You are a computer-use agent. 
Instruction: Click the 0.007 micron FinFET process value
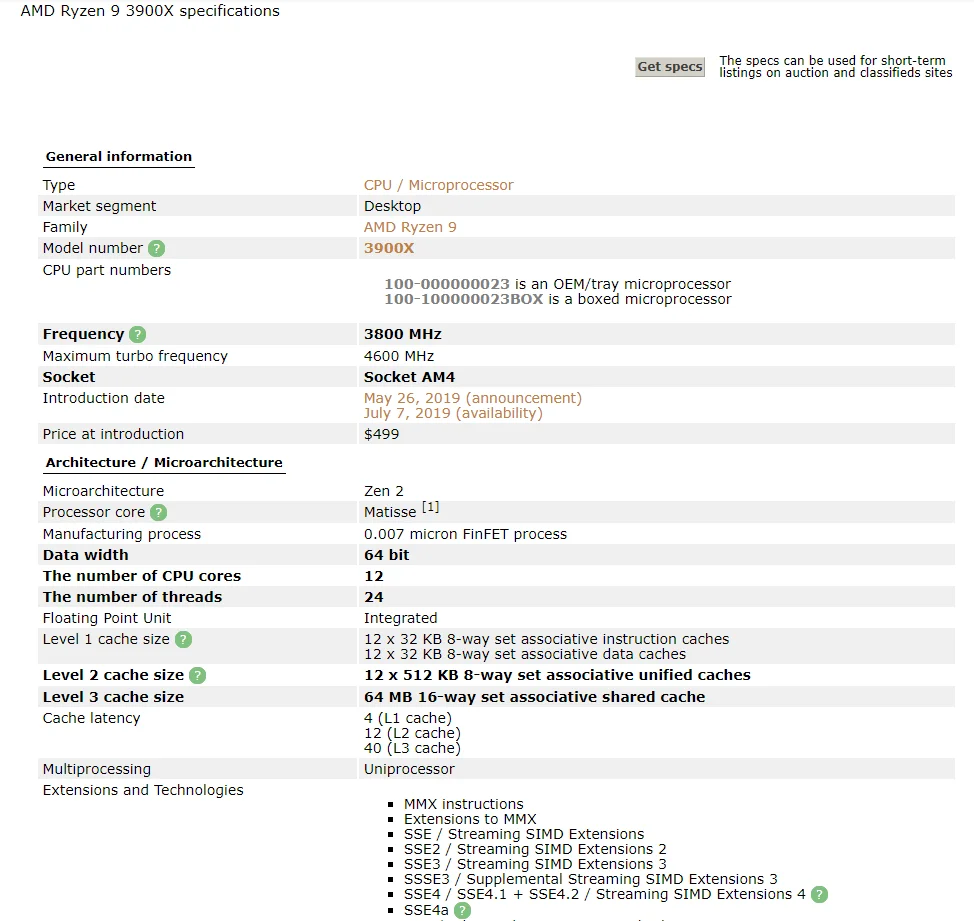tap(465, 534)
